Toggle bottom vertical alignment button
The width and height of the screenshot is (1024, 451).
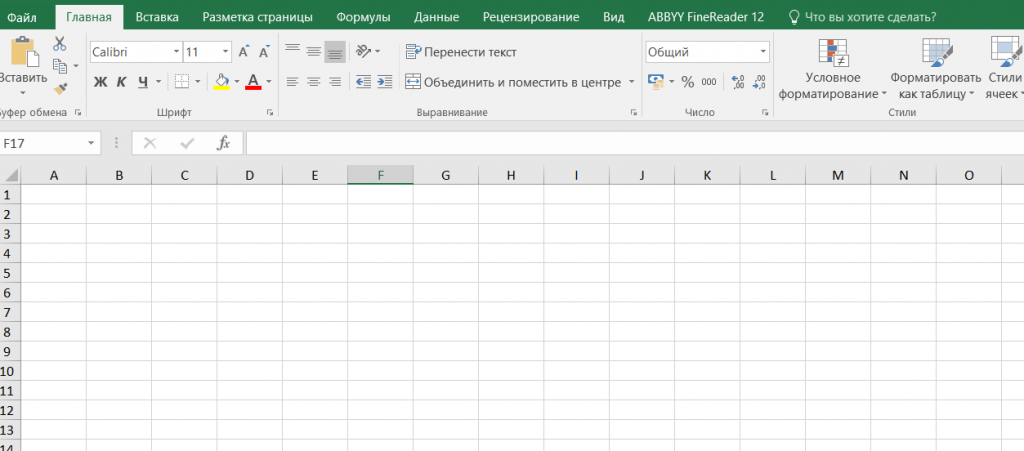coord(335,51)
